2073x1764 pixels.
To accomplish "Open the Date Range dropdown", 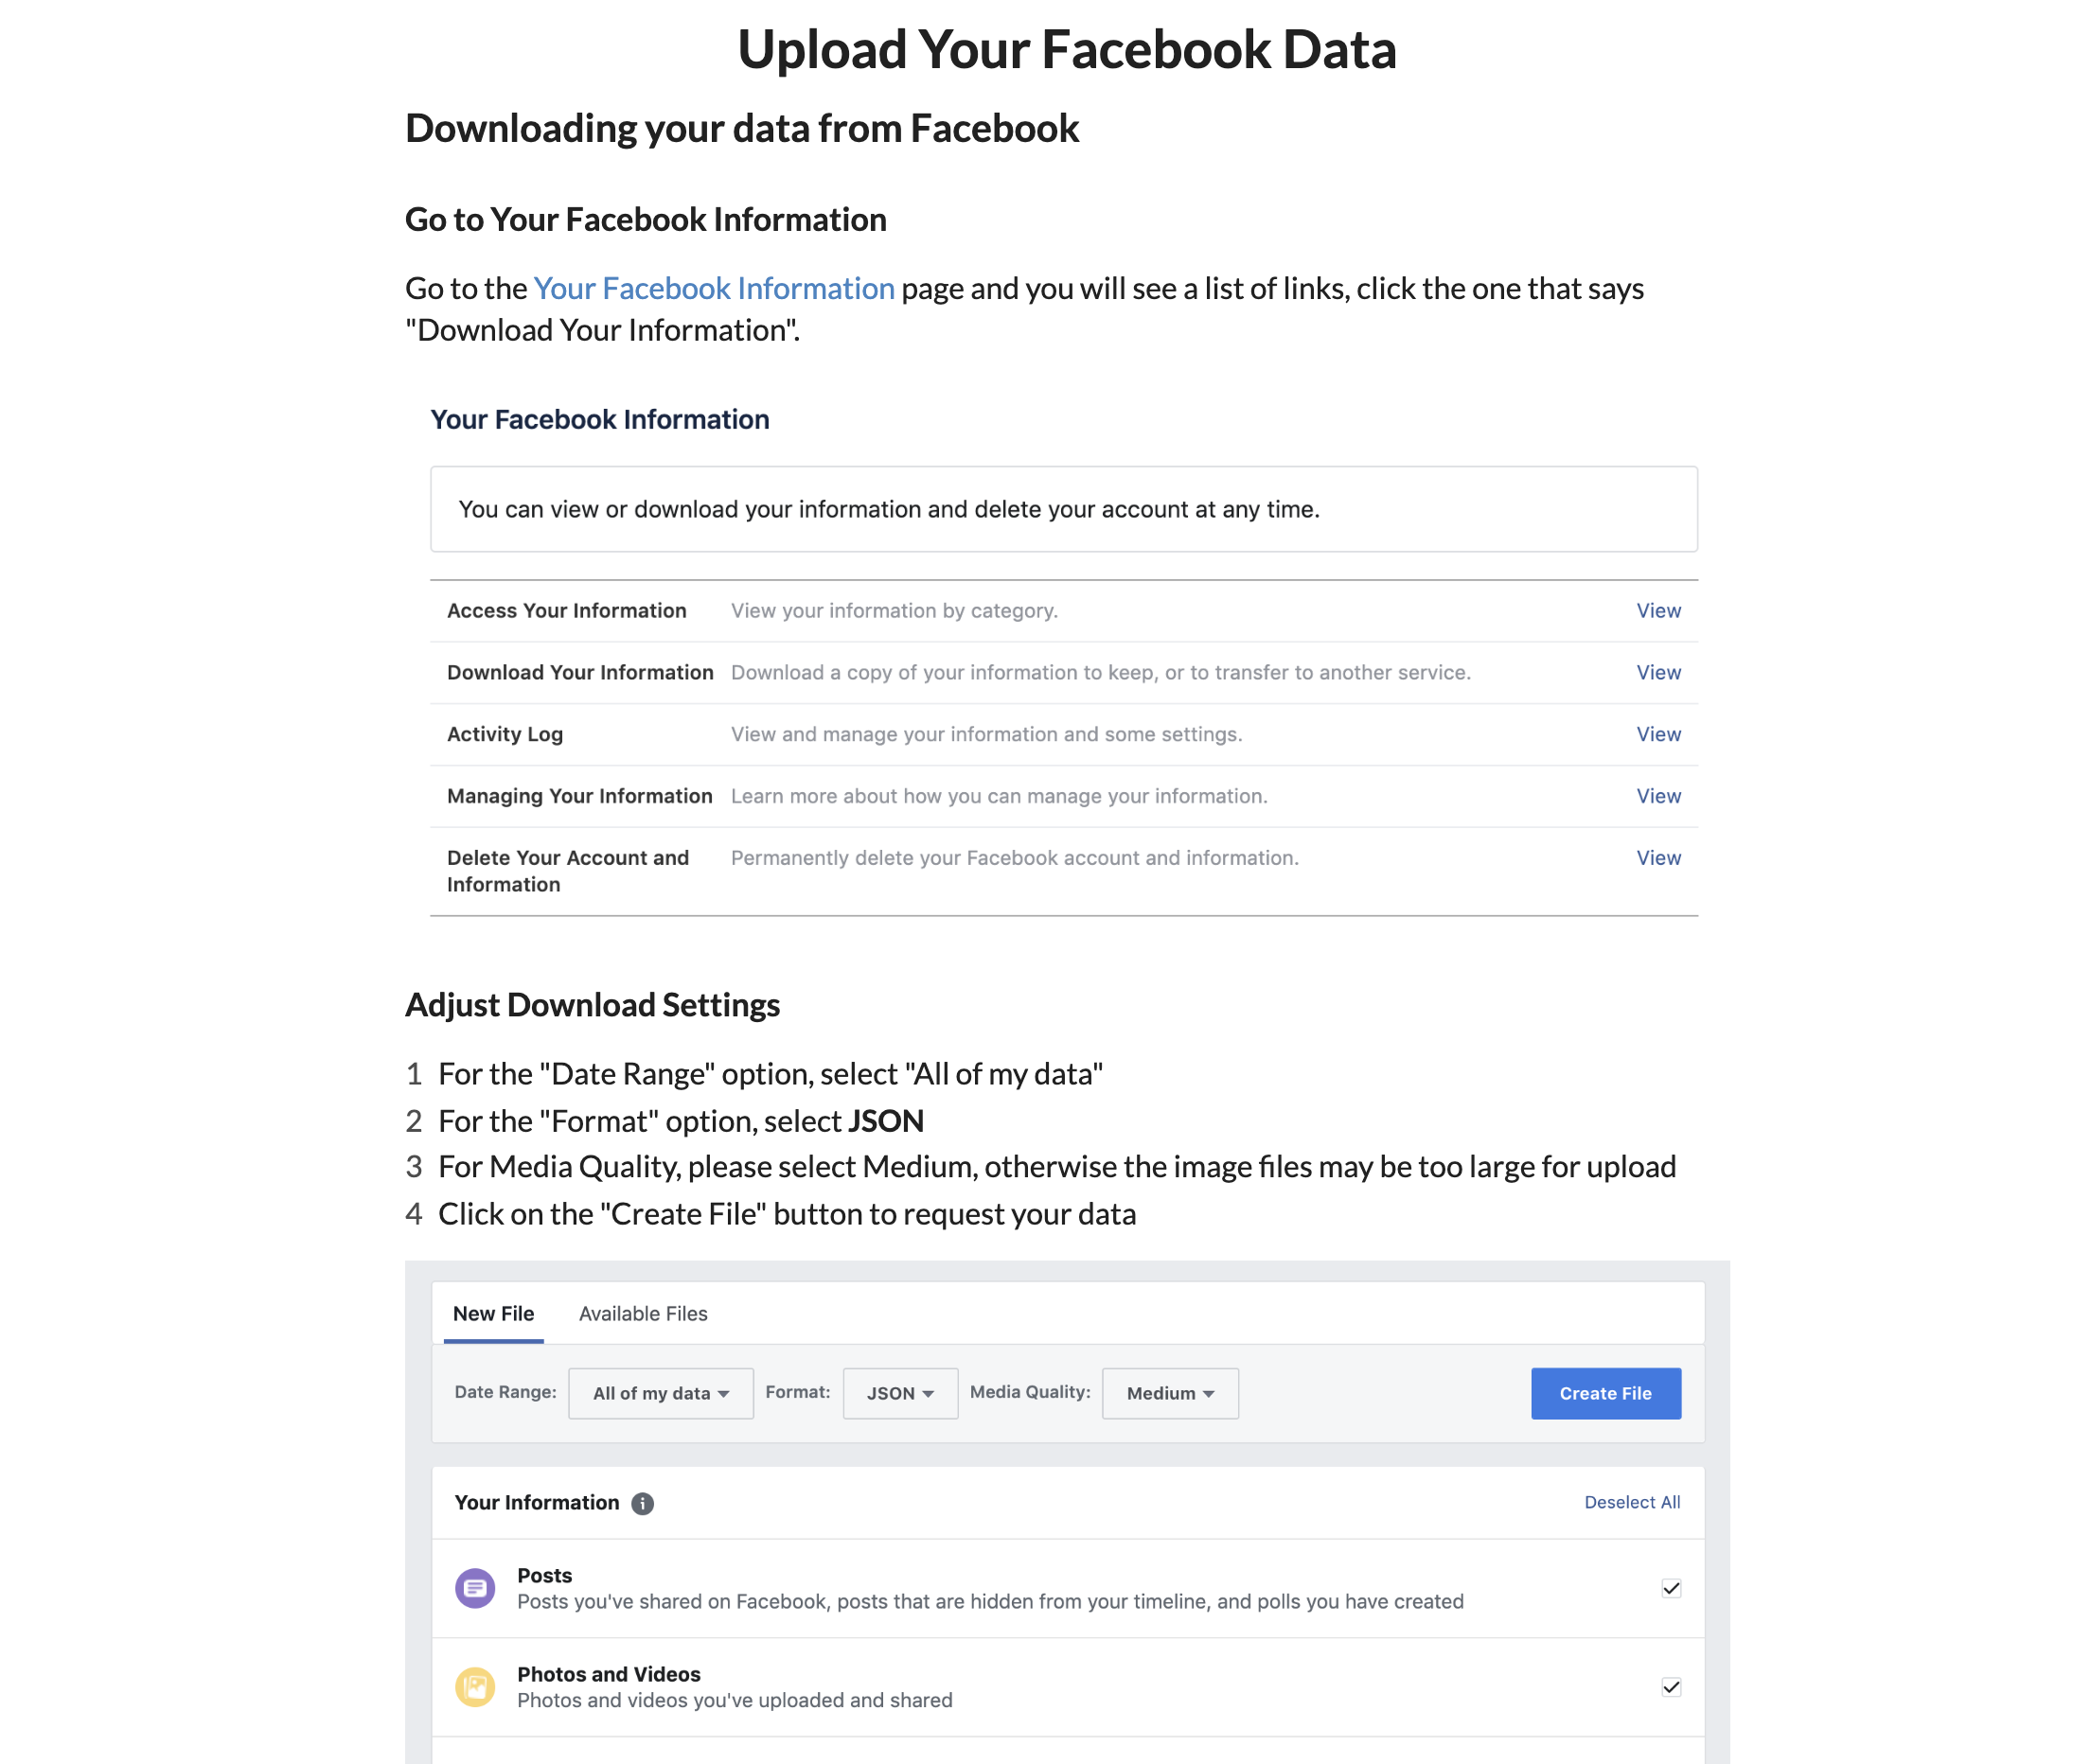I will [660, 1393].
